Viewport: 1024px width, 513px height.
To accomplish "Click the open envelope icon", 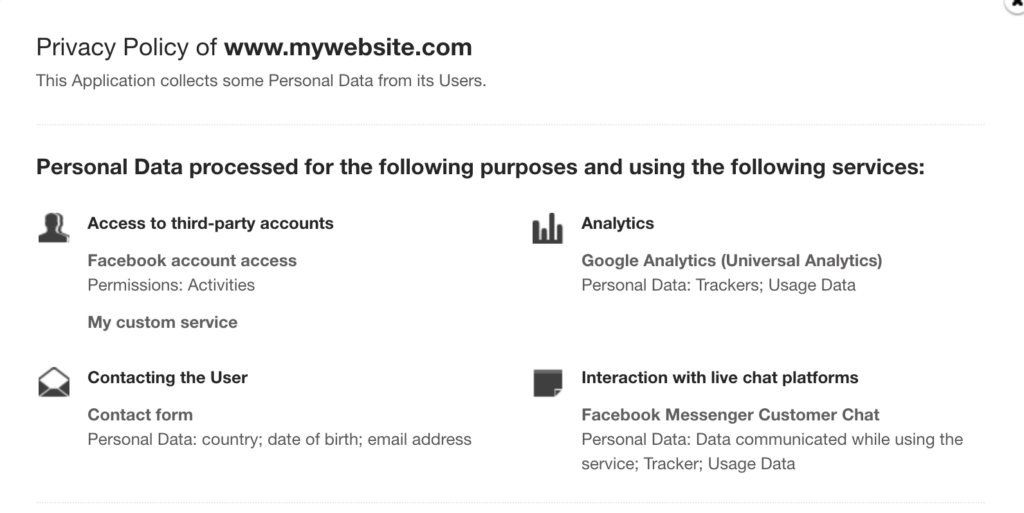I will pos(53,382).
